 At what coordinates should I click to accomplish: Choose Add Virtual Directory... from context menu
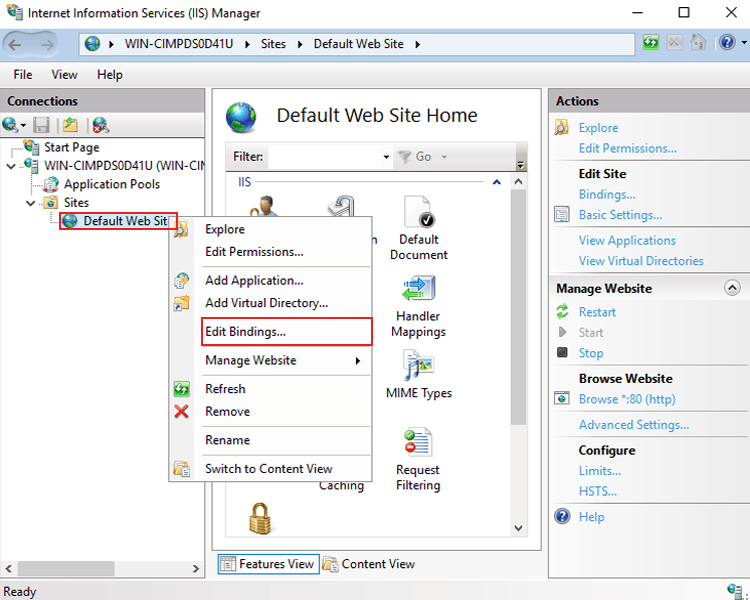coord(271,303)
